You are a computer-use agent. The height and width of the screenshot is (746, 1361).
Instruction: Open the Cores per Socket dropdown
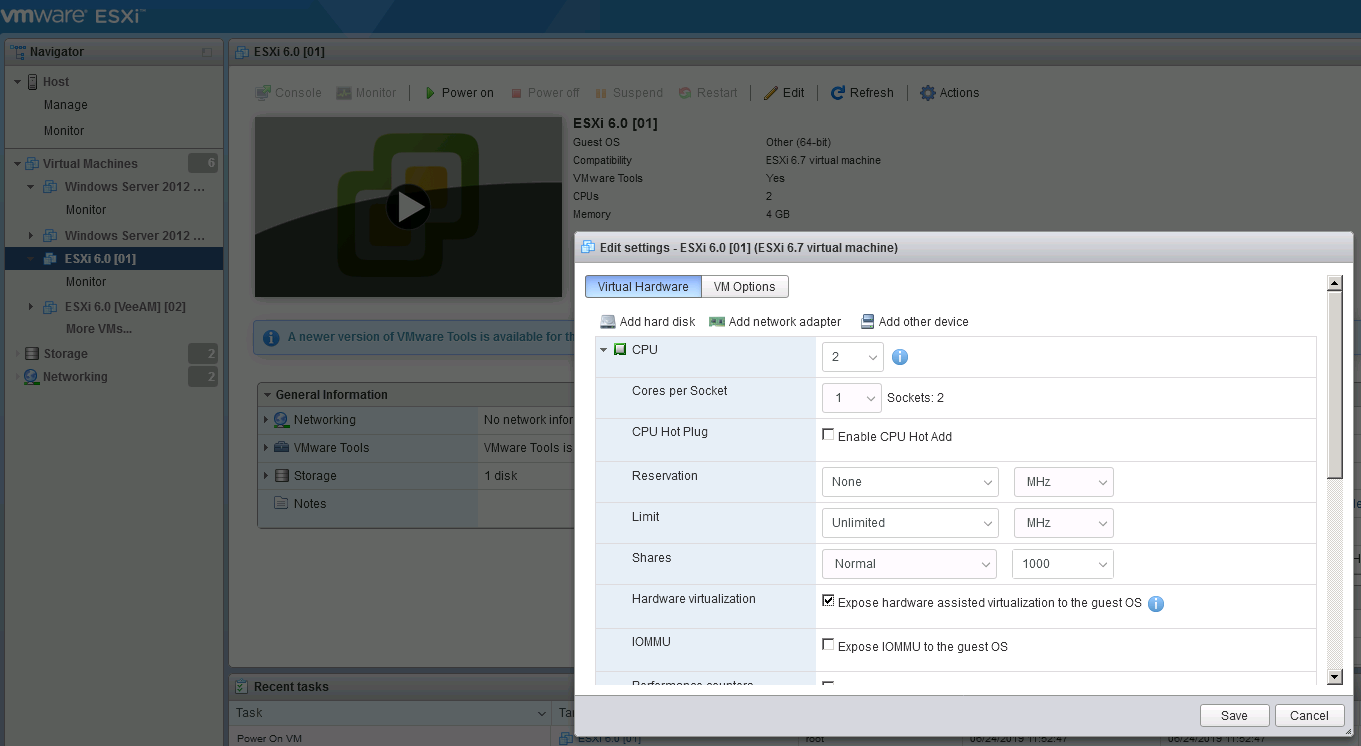(852, 398)
